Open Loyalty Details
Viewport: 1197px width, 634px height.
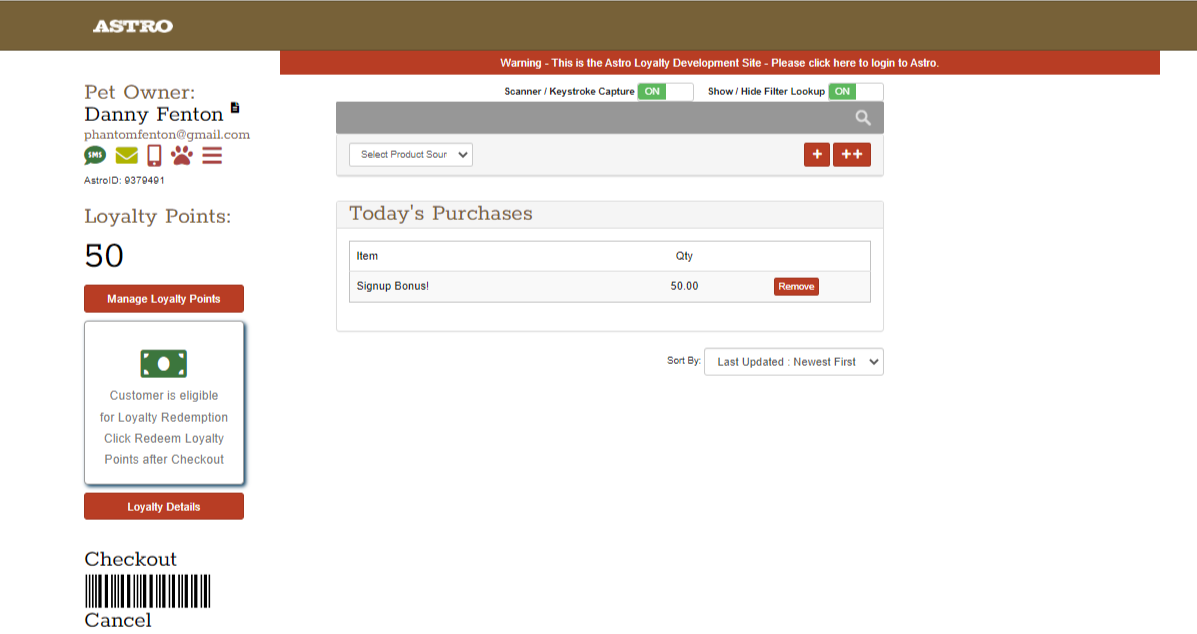(164, 507)
